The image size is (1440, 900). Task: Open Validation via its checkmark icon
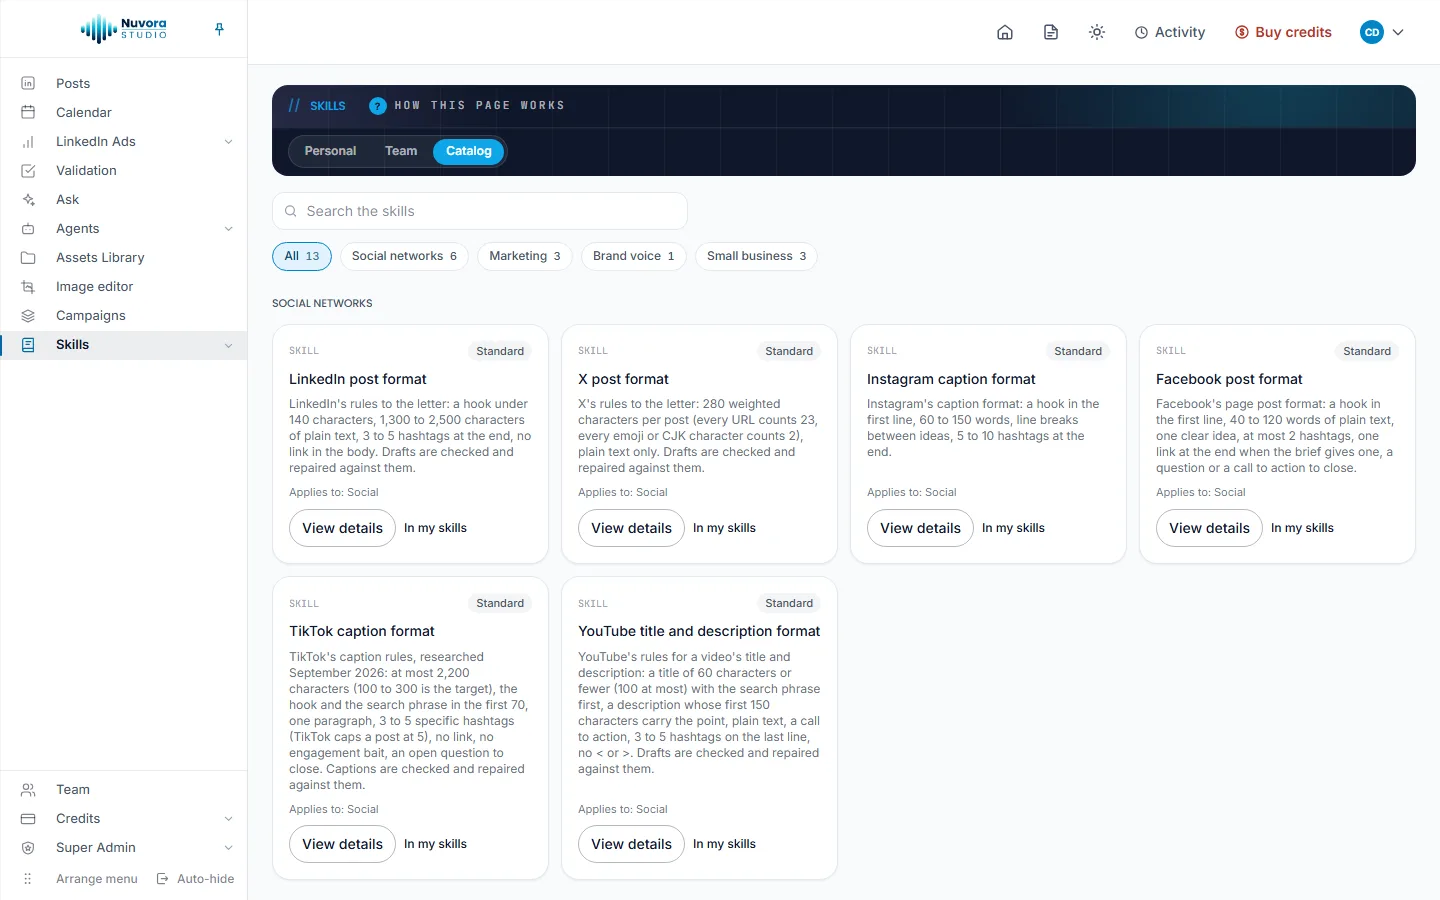28,170
